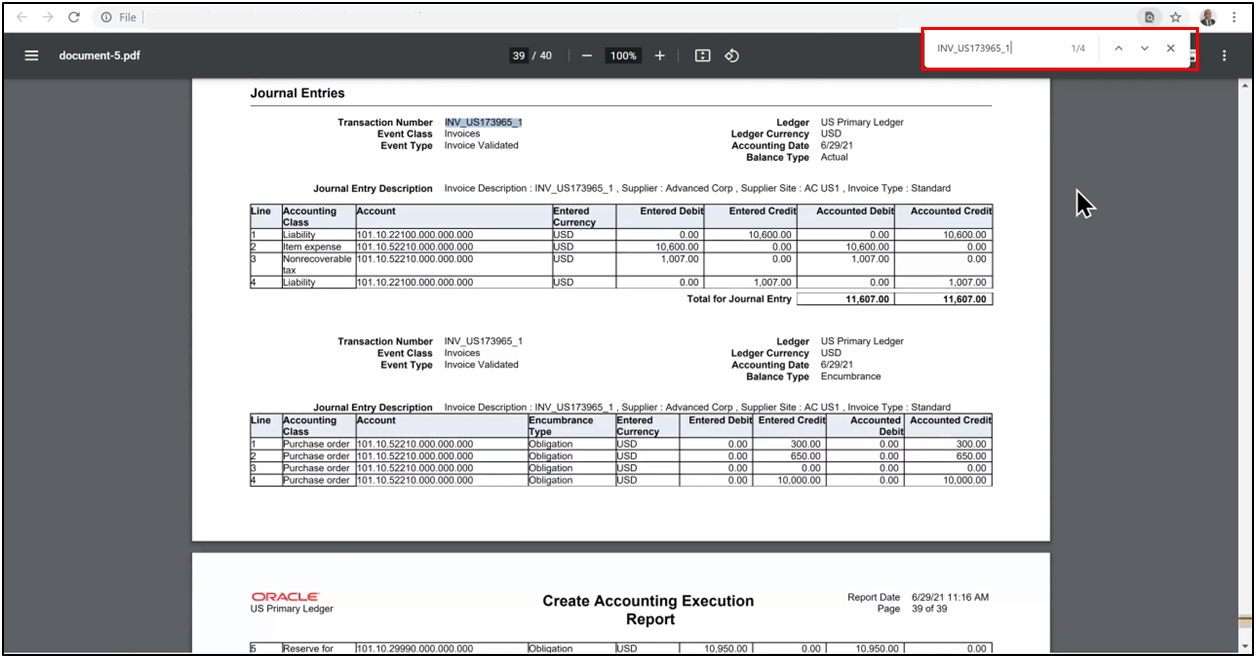Image resolution: width=1256 pixels, height=660 pixels.
Task: Rotate the PDF counterclockwise
Action: click(732, 55)
